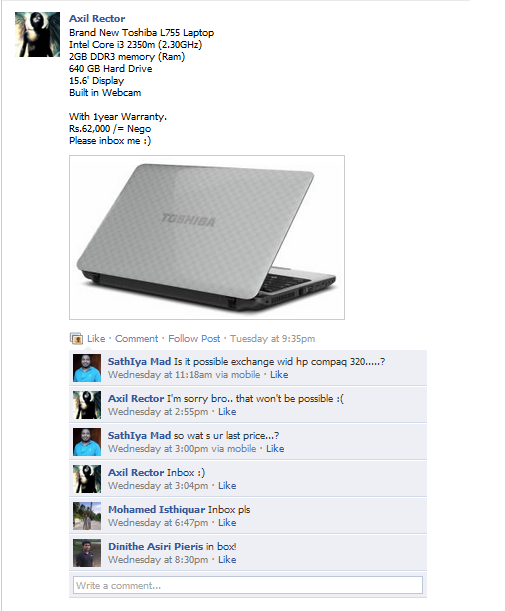This screenshot has height=611, width=505.
Task: Like the Toshiba laptop post
Action: pos(96,339)
